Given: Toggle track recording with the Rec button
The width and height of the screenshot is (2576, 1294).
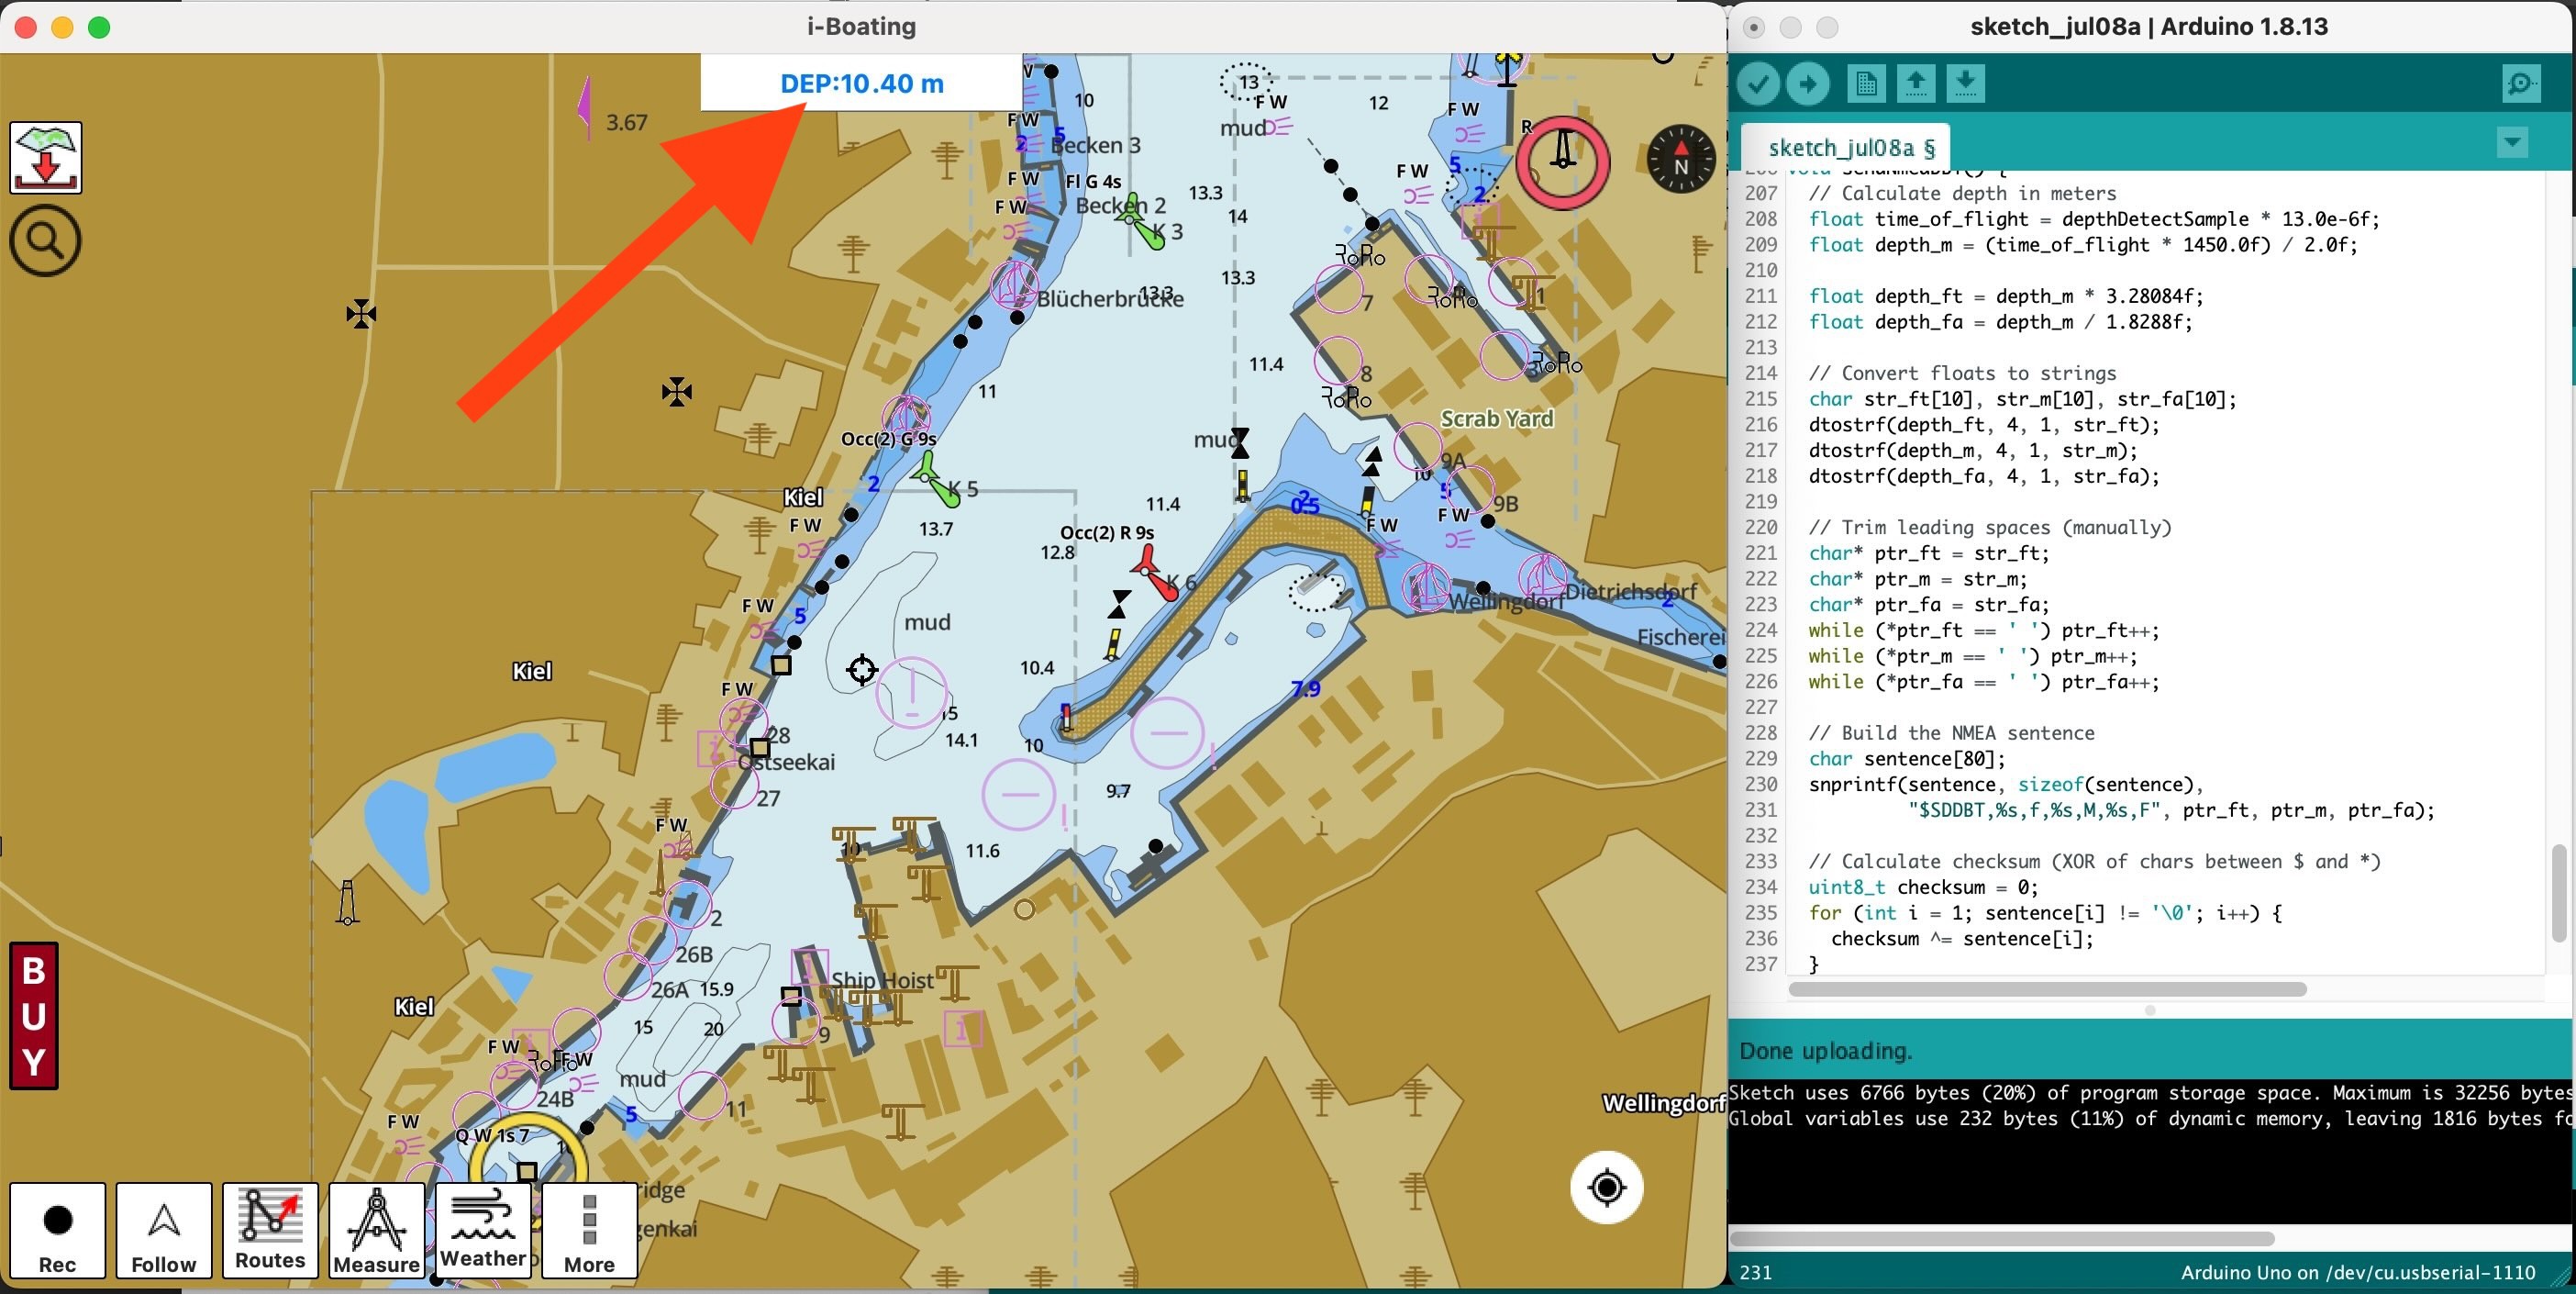Looking at the screenshot, I should [x=57, y=1230].
